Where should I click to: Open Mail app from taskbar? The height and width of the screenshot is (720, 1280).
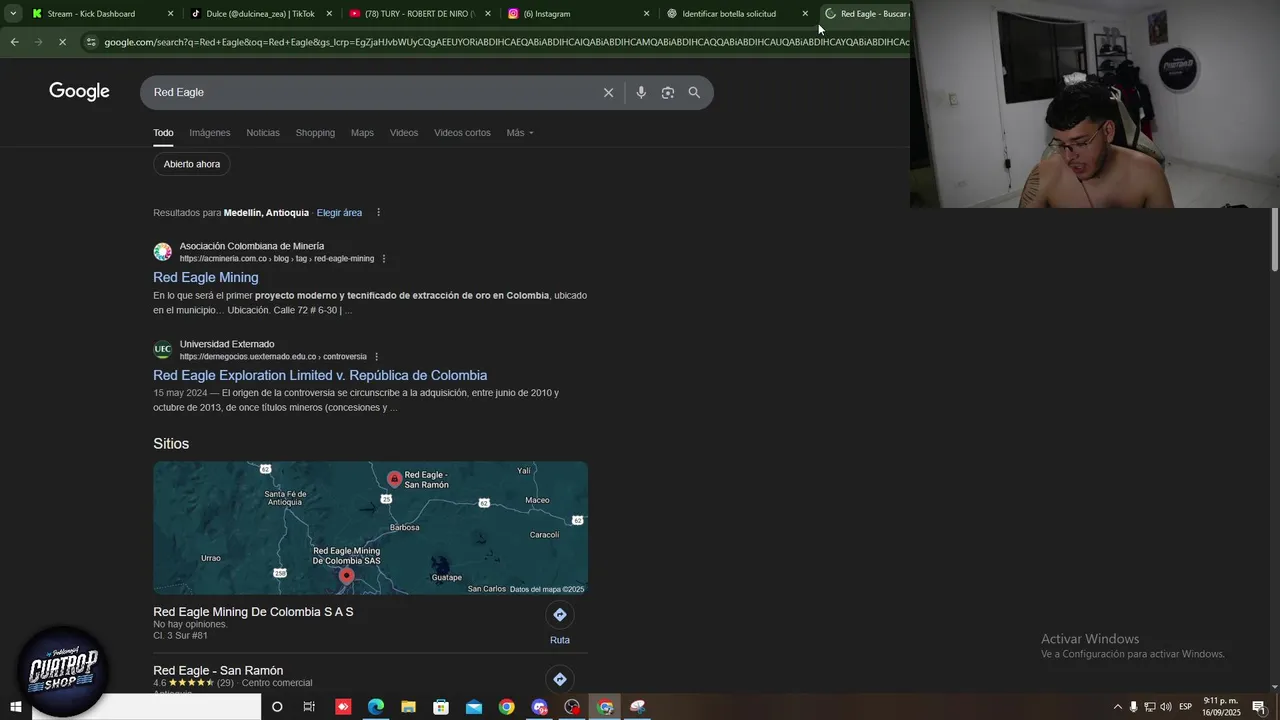tap(474, 707)
